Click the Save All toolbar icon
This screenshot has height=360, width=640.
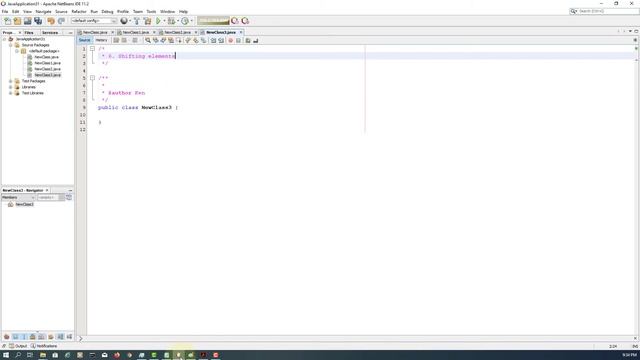pos(38,21)
